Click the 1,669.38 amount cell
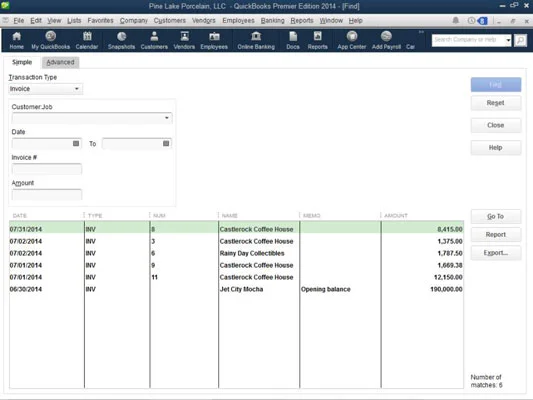Screen dimensions: 533x400 click(x=422, y=265)
